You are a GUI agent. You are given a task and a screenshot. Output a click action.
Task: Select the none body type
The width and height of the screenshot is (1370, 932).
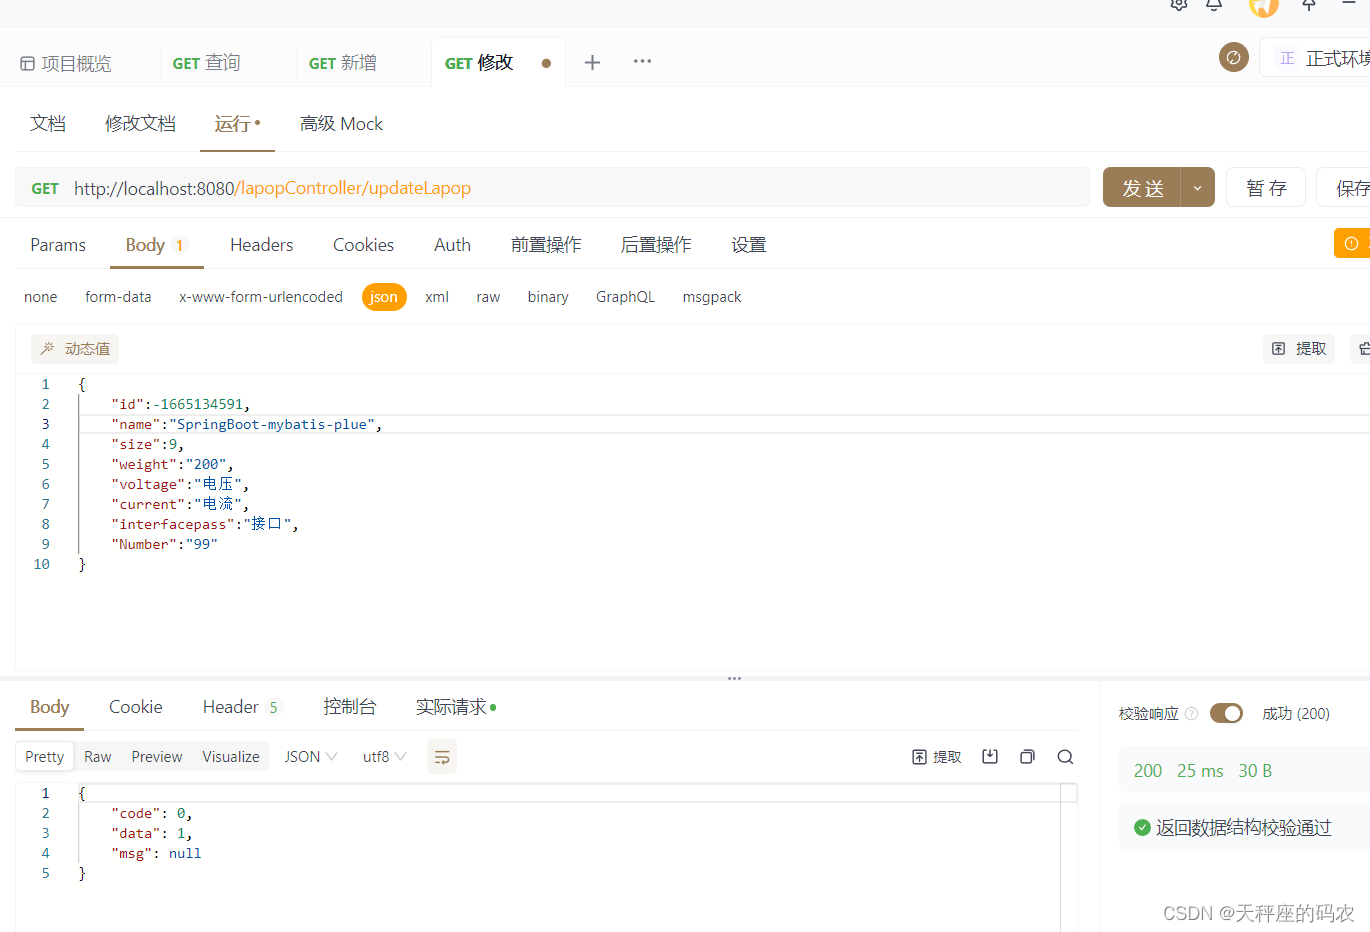pyautogui.click(x=41, y=297)
